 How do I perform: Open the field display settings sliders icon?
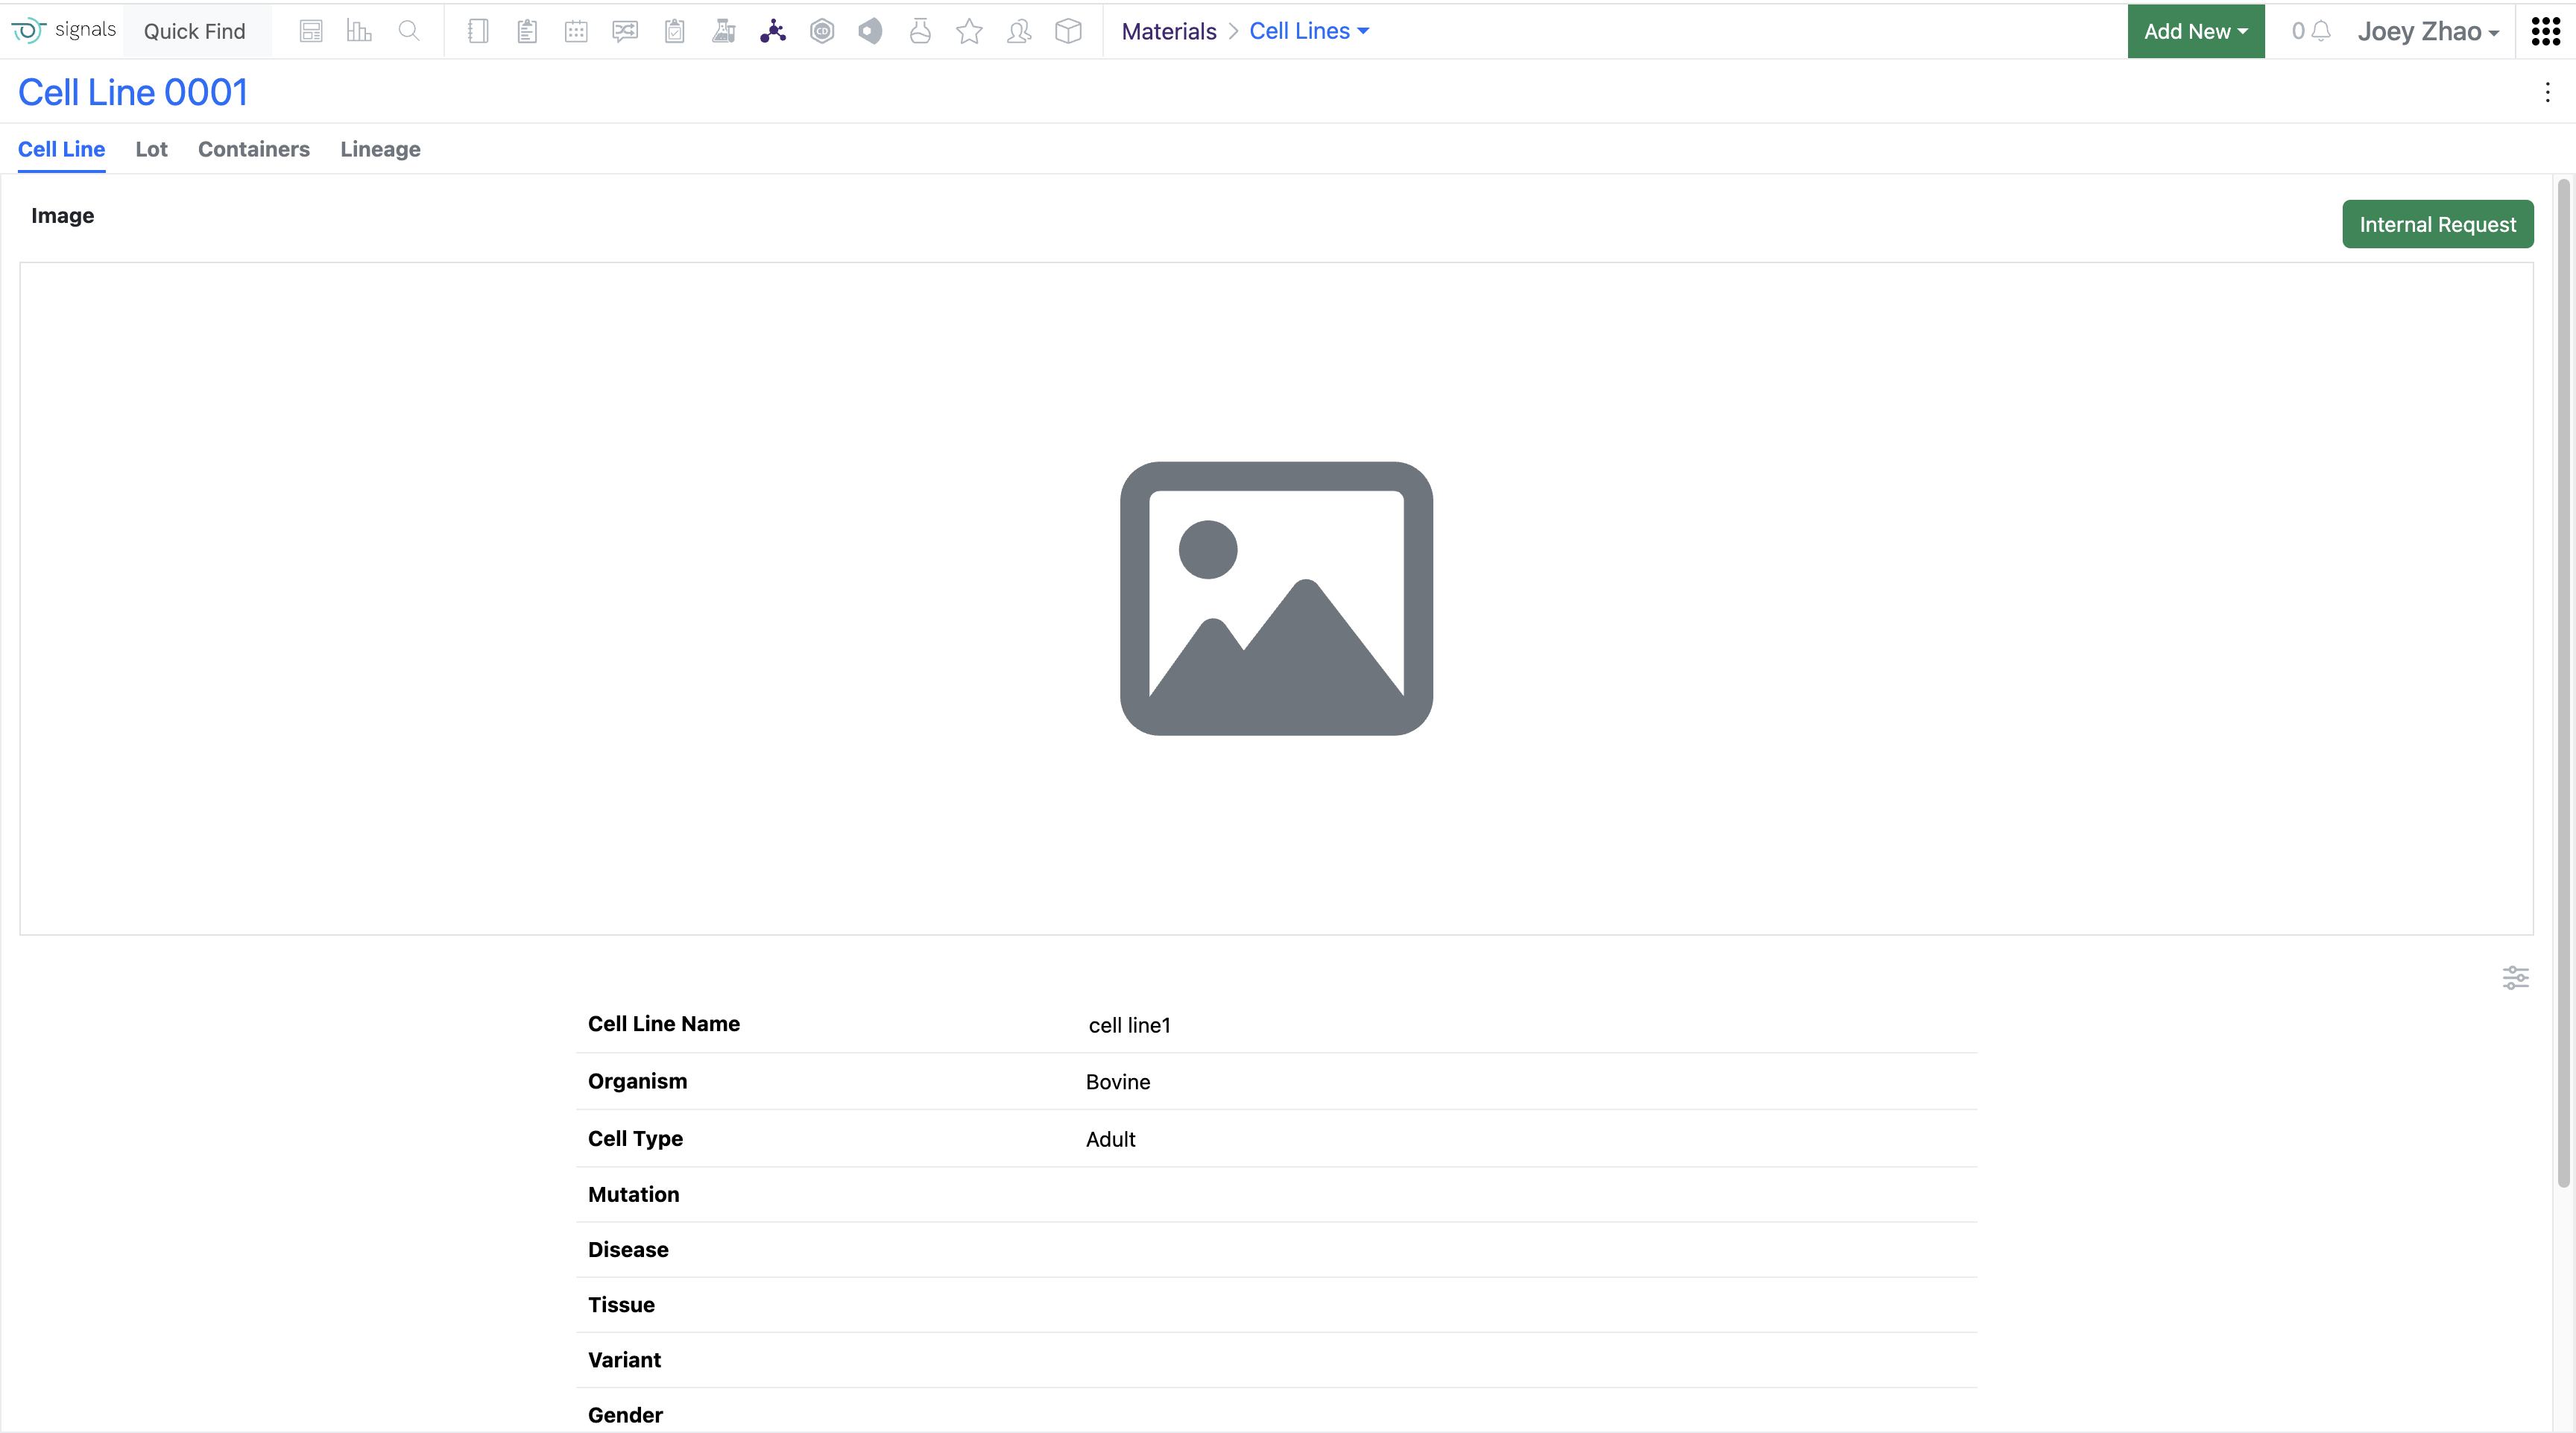pos(2516,977)
